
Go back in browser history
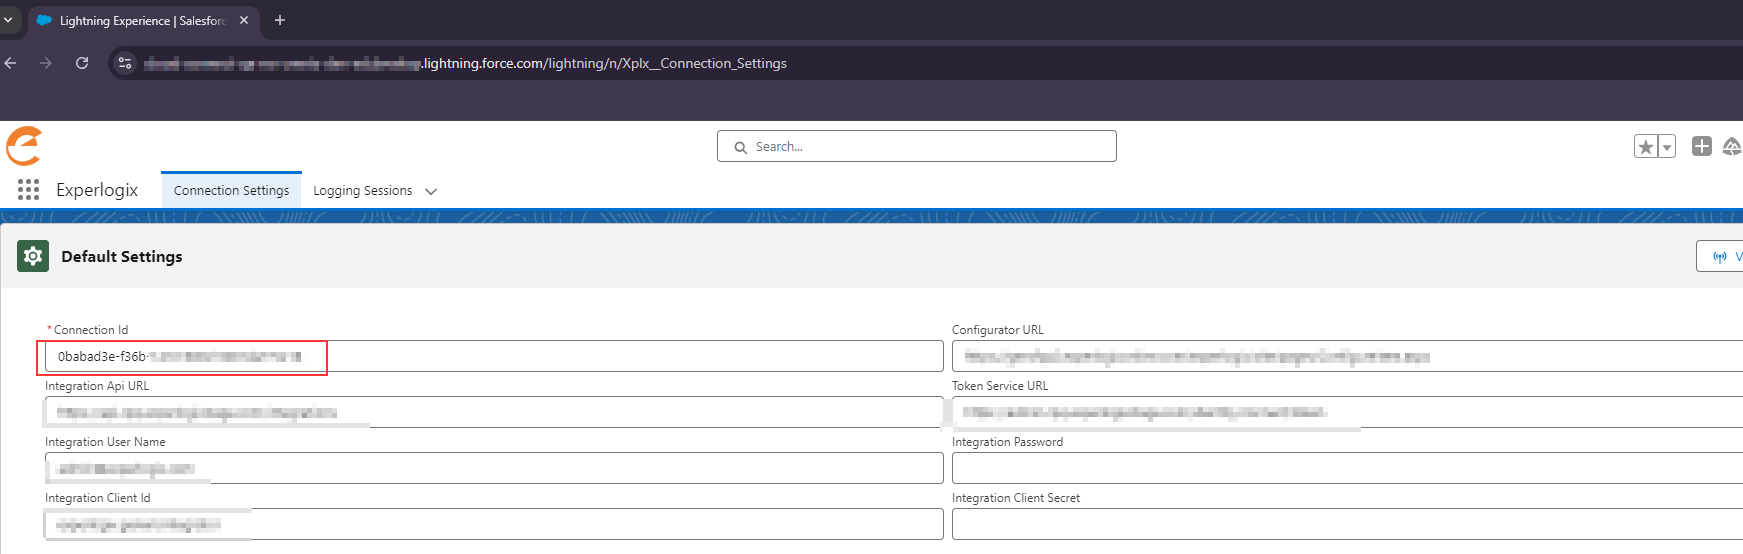(11, 63)
